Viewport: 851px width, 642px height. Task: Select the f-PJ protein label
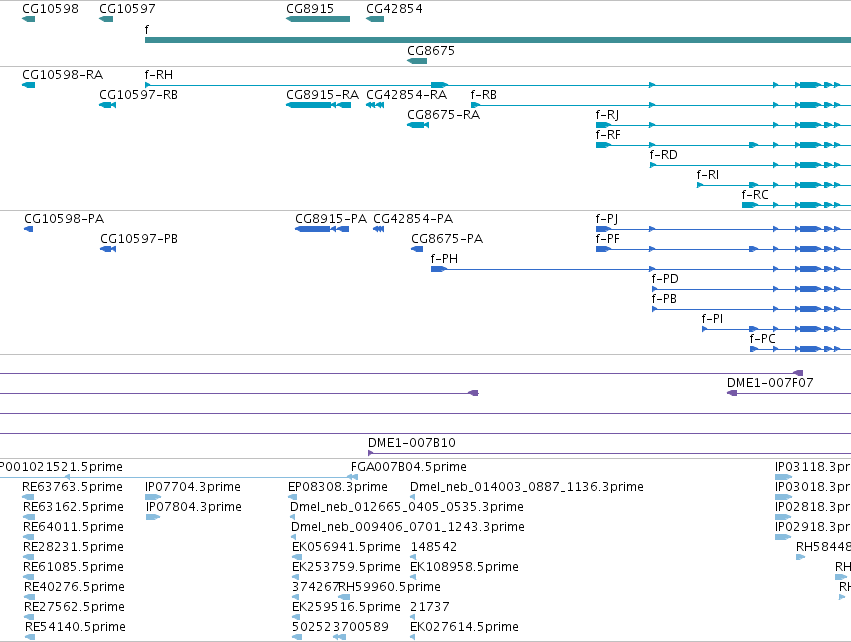click(607, 219)
